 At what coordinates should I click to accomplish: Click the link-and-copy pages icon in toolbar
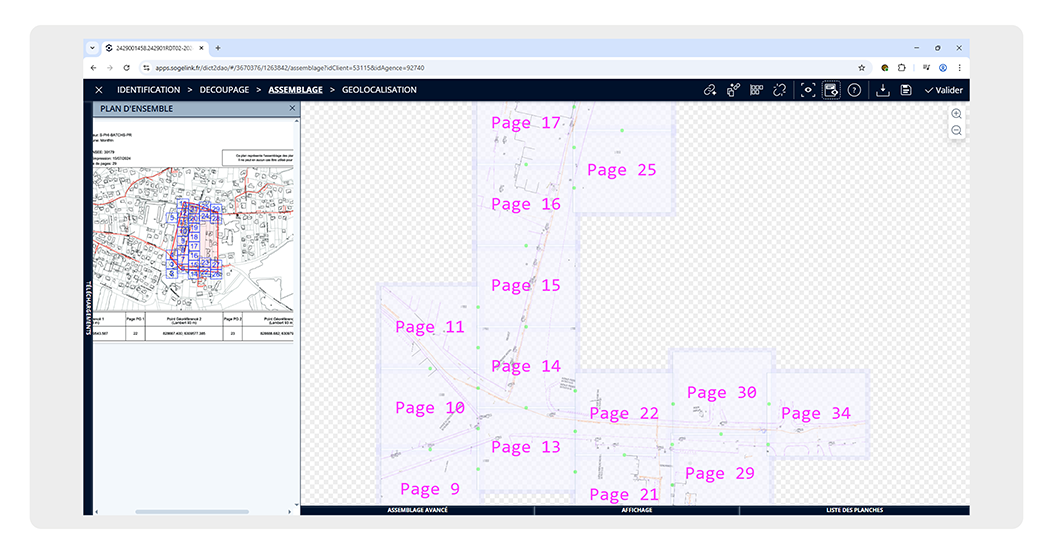pyautogui.click(x=733, y=90)
